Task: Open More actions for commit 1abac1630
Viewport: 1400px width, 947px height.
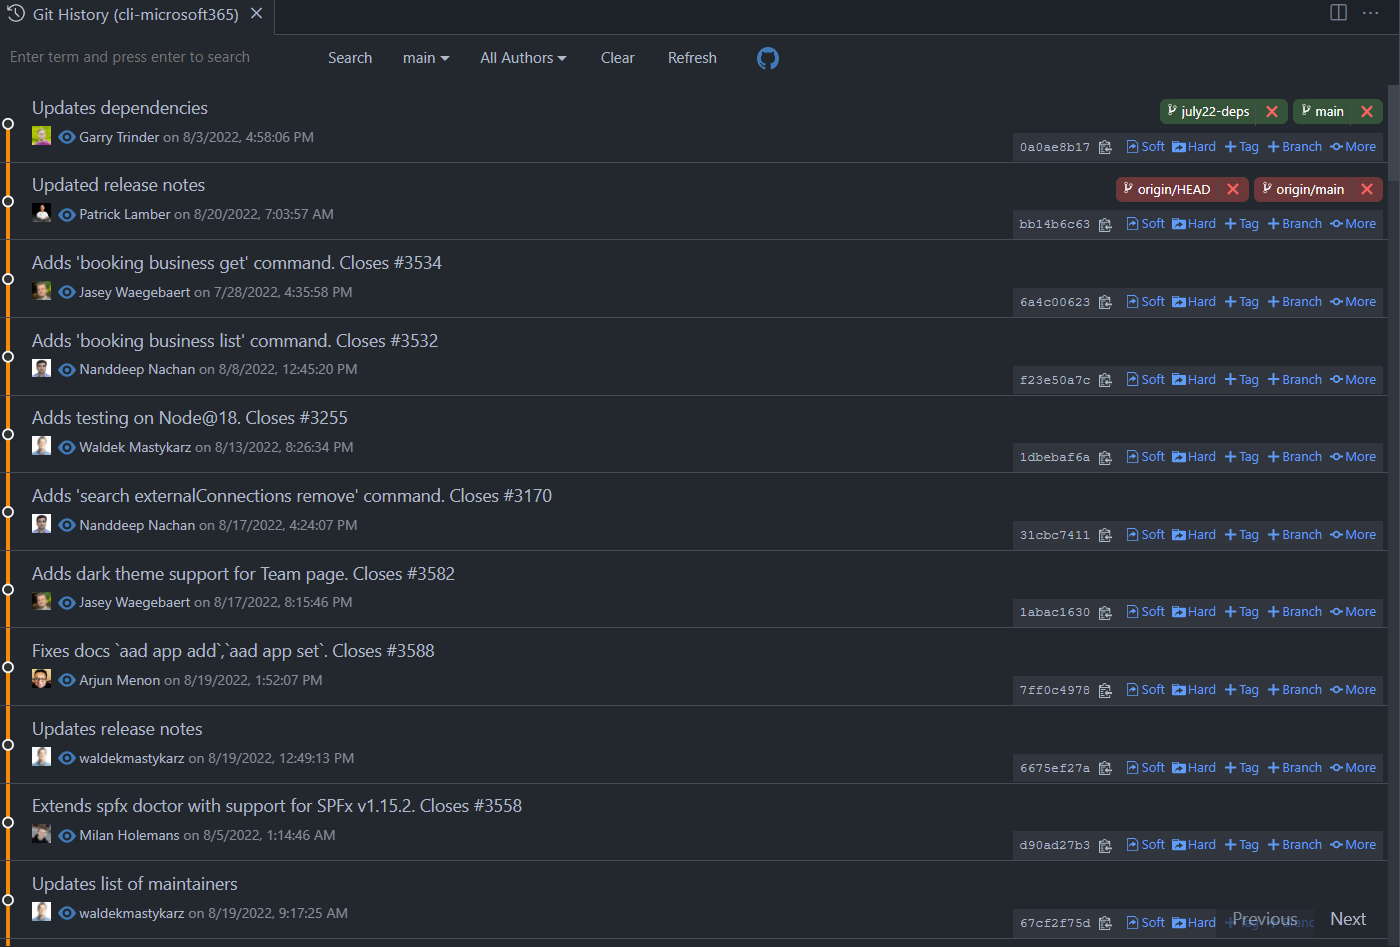Action: [1353, 612]
